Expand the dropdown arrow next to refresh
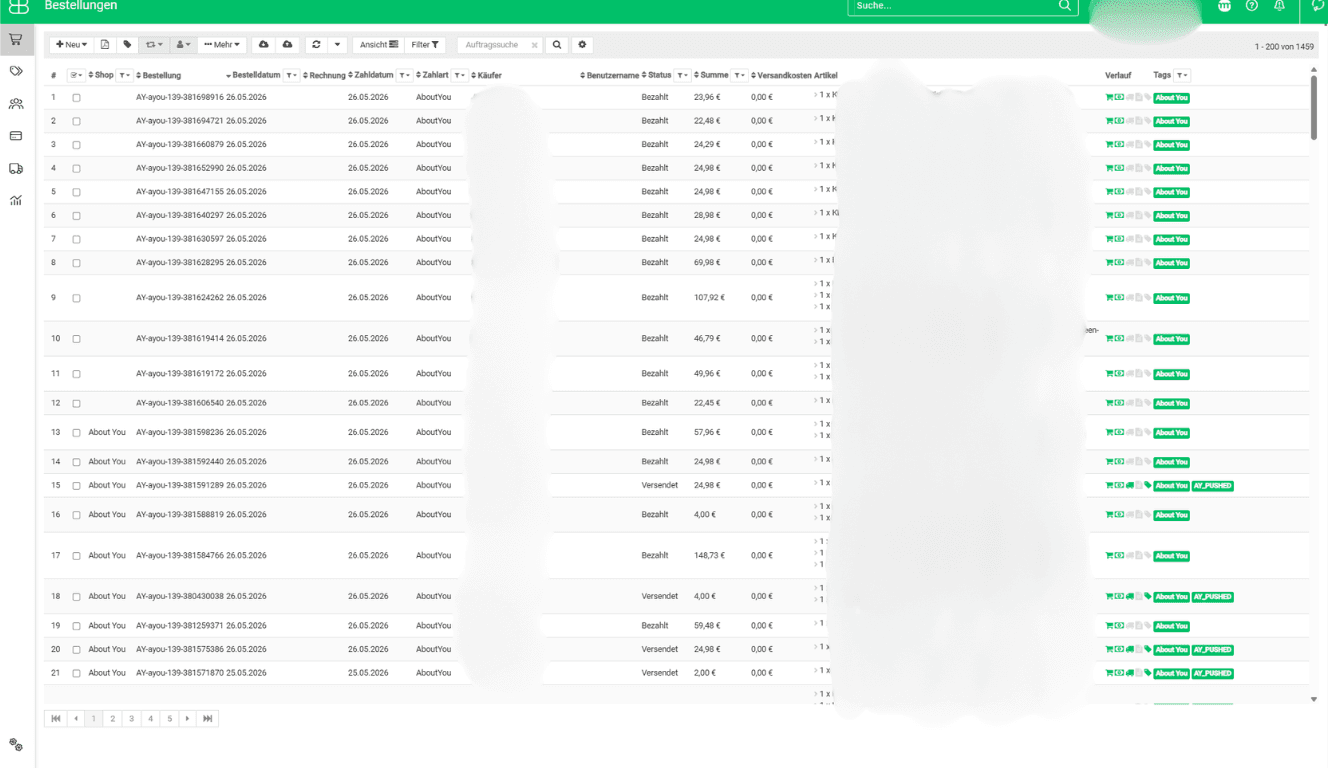This screenshot has height=768, width=1328. click(338, 45)
